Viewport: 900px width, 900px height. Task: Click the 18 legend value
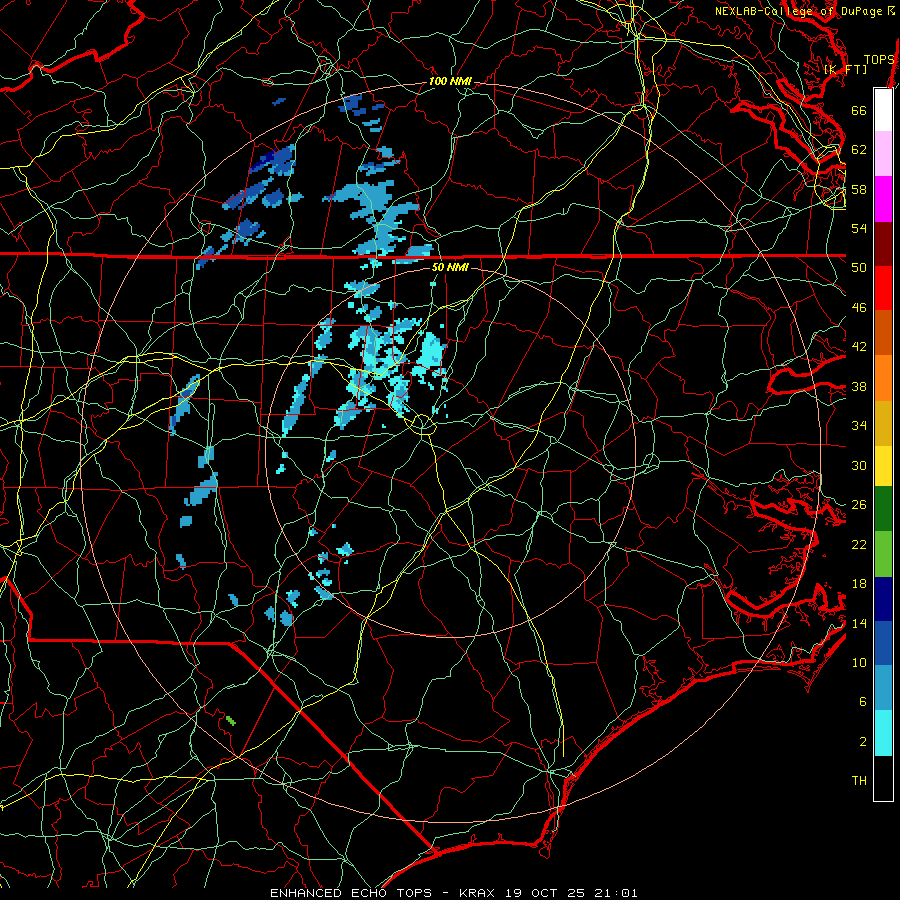[859, 584]
